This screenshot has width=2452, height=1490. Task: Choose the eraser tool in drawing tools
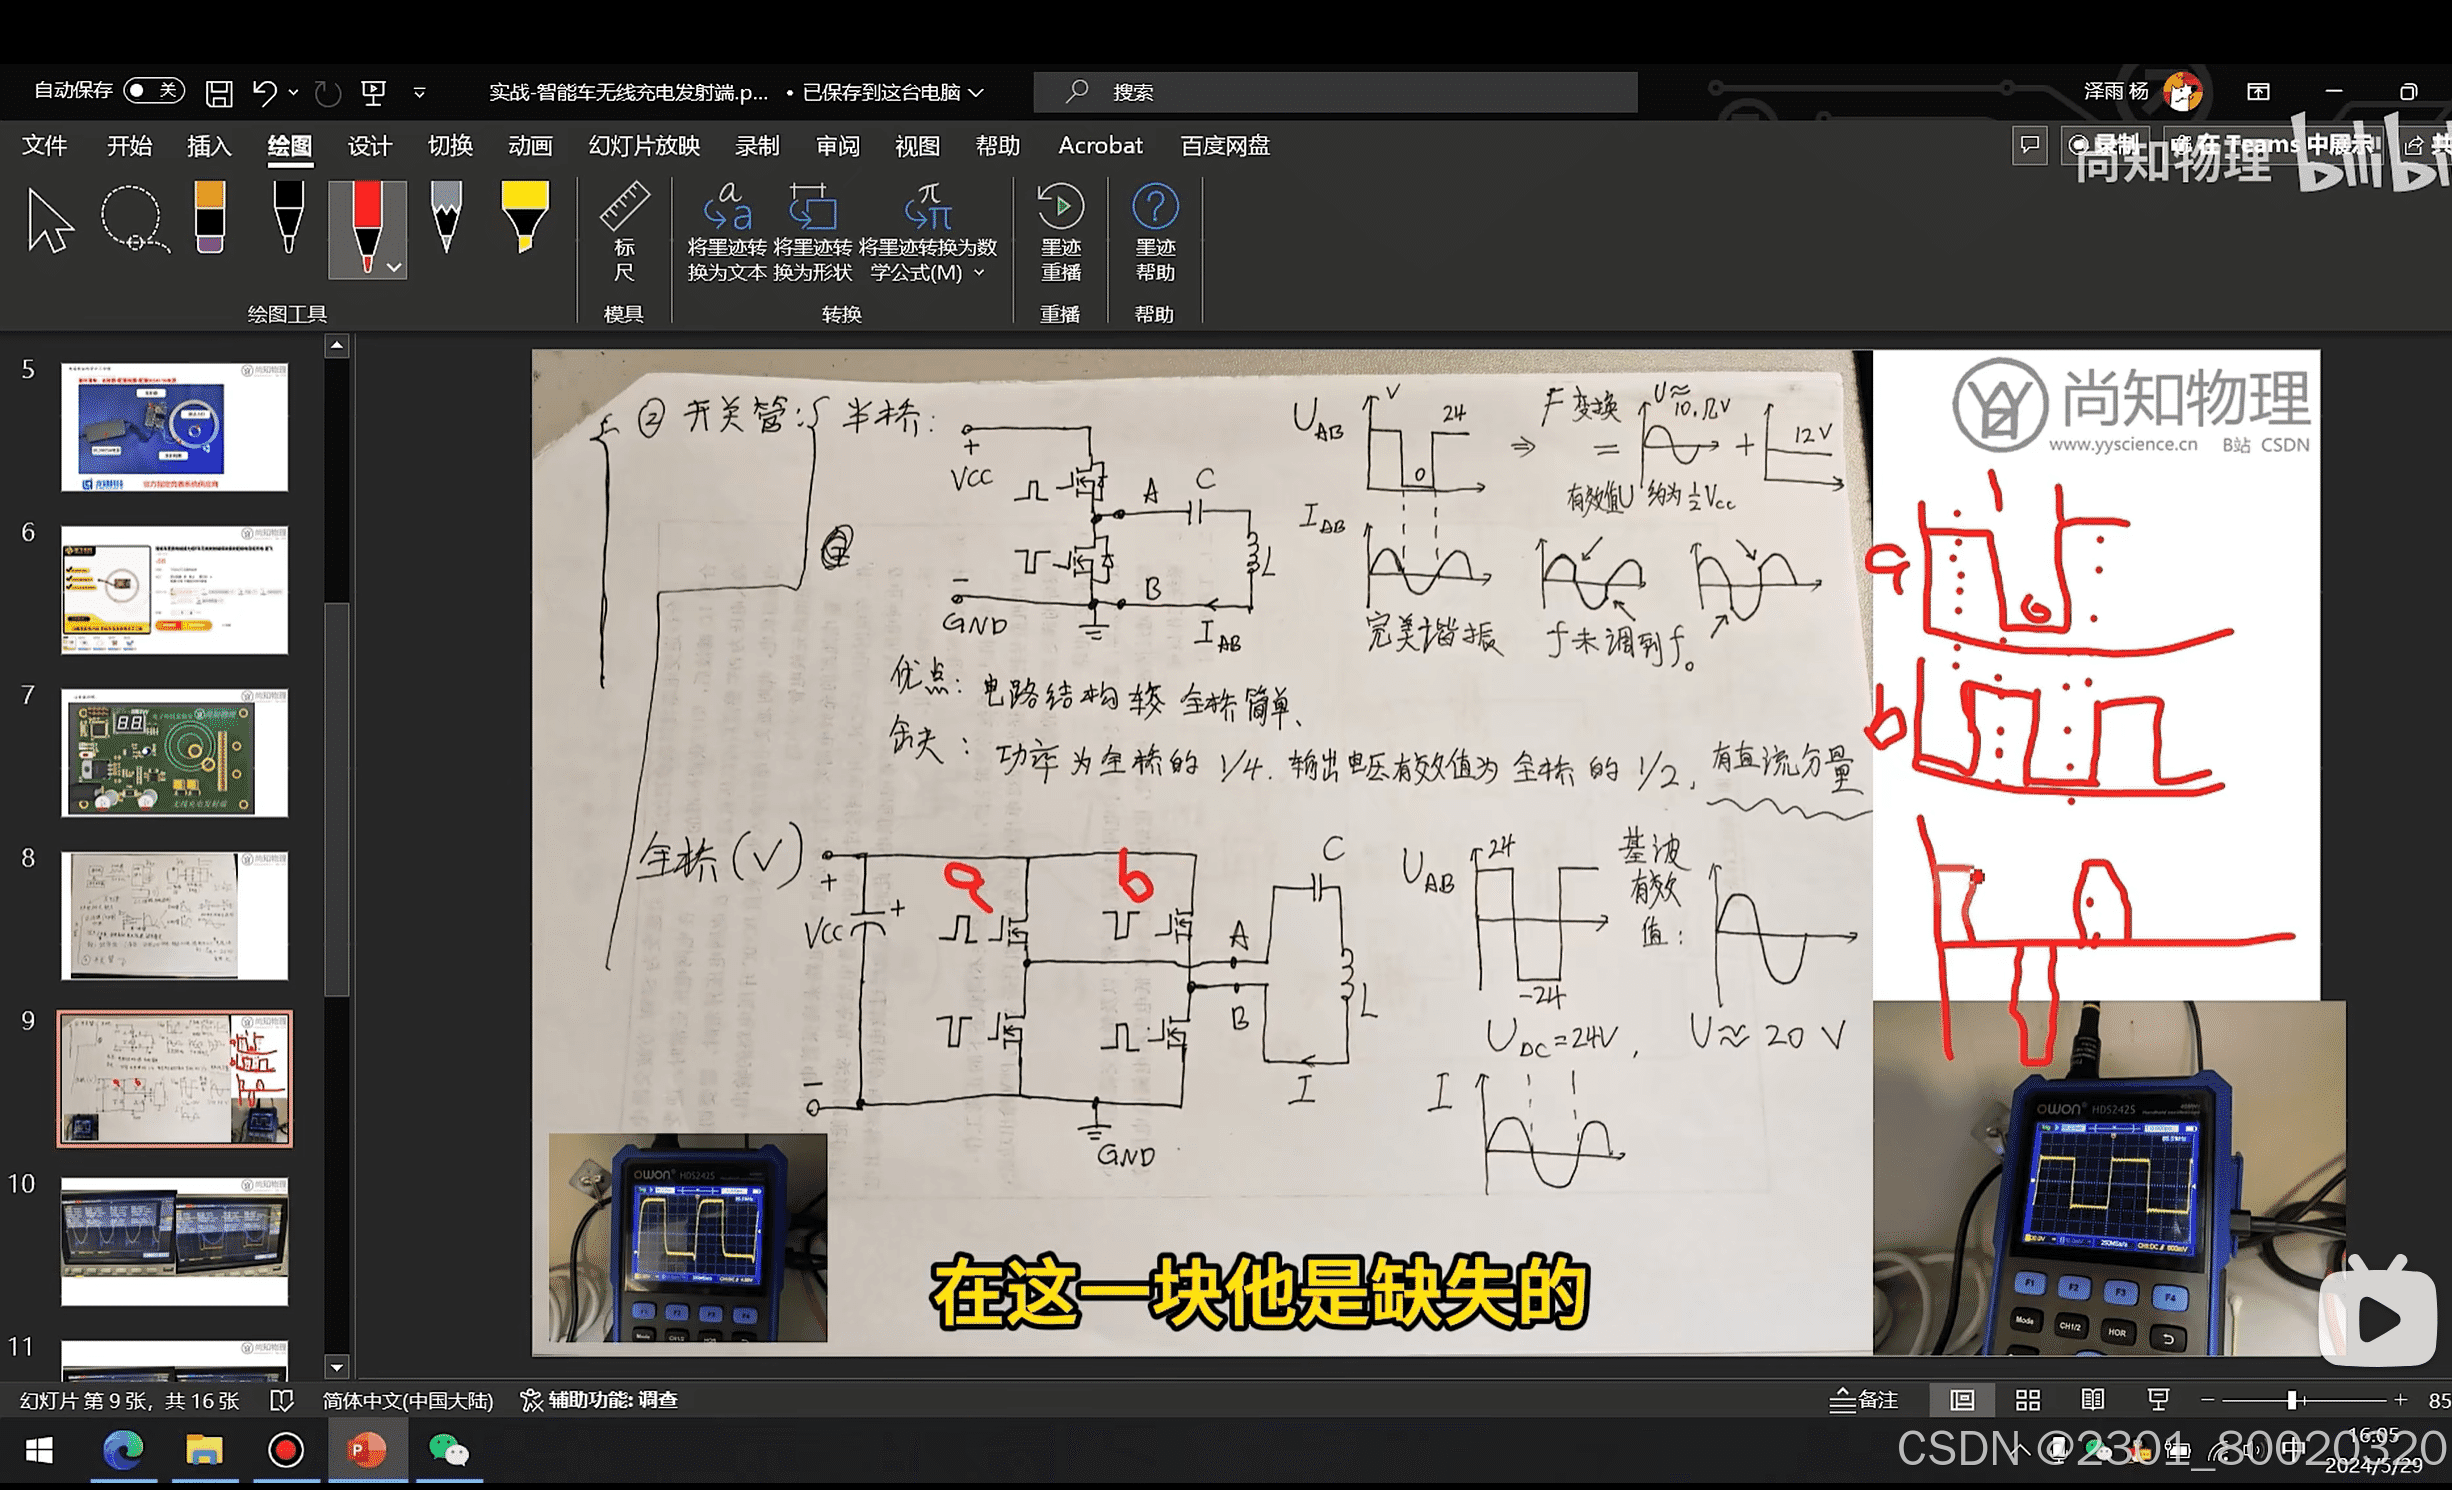click(x=210, y=217)
